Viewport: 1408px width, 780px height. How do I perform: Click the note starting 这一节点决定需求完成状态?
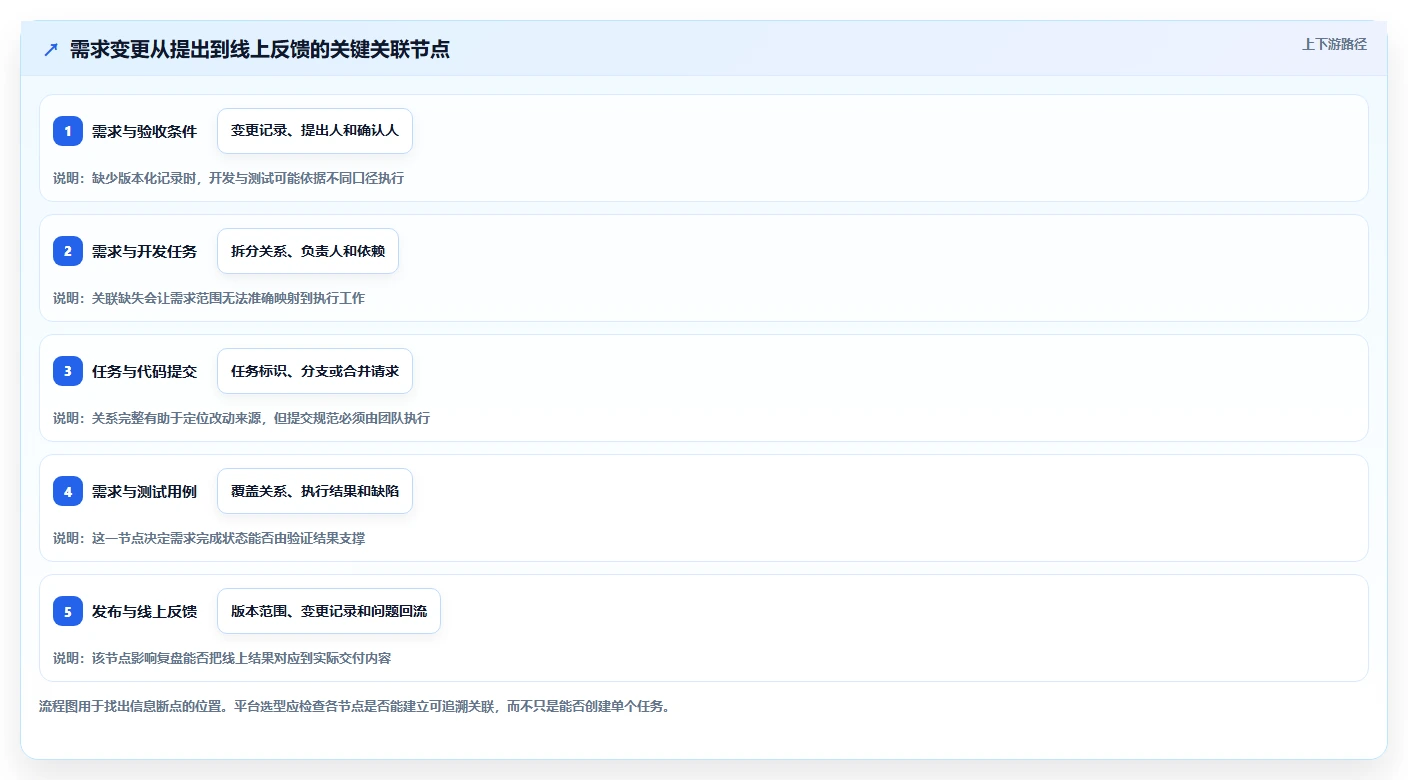(x=209, y=538)
